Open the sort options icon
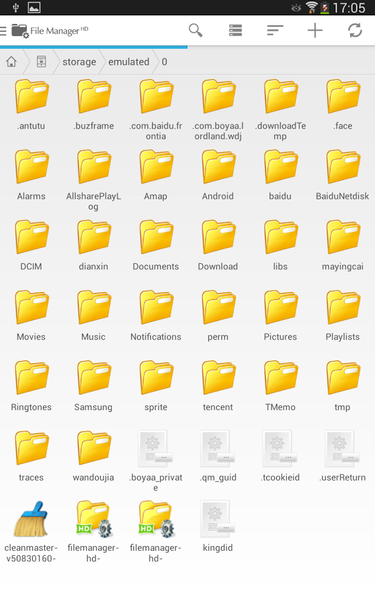The height and width of the screenshot is (600, 375). 275,30
